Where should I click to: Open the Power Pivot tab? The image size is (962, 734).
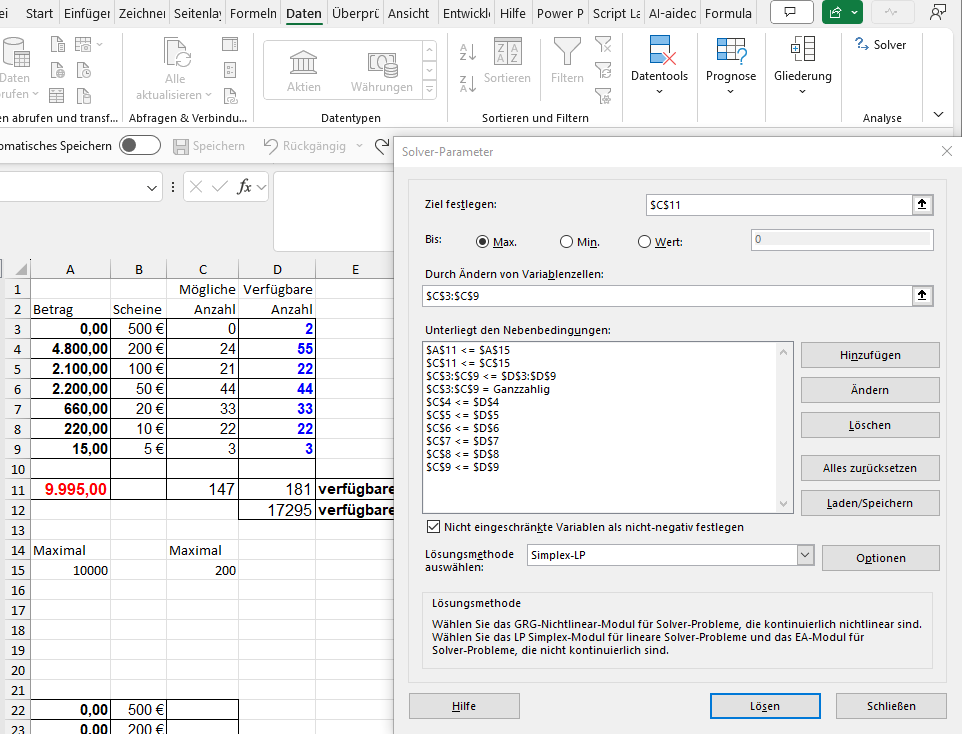tap(560, 13)
